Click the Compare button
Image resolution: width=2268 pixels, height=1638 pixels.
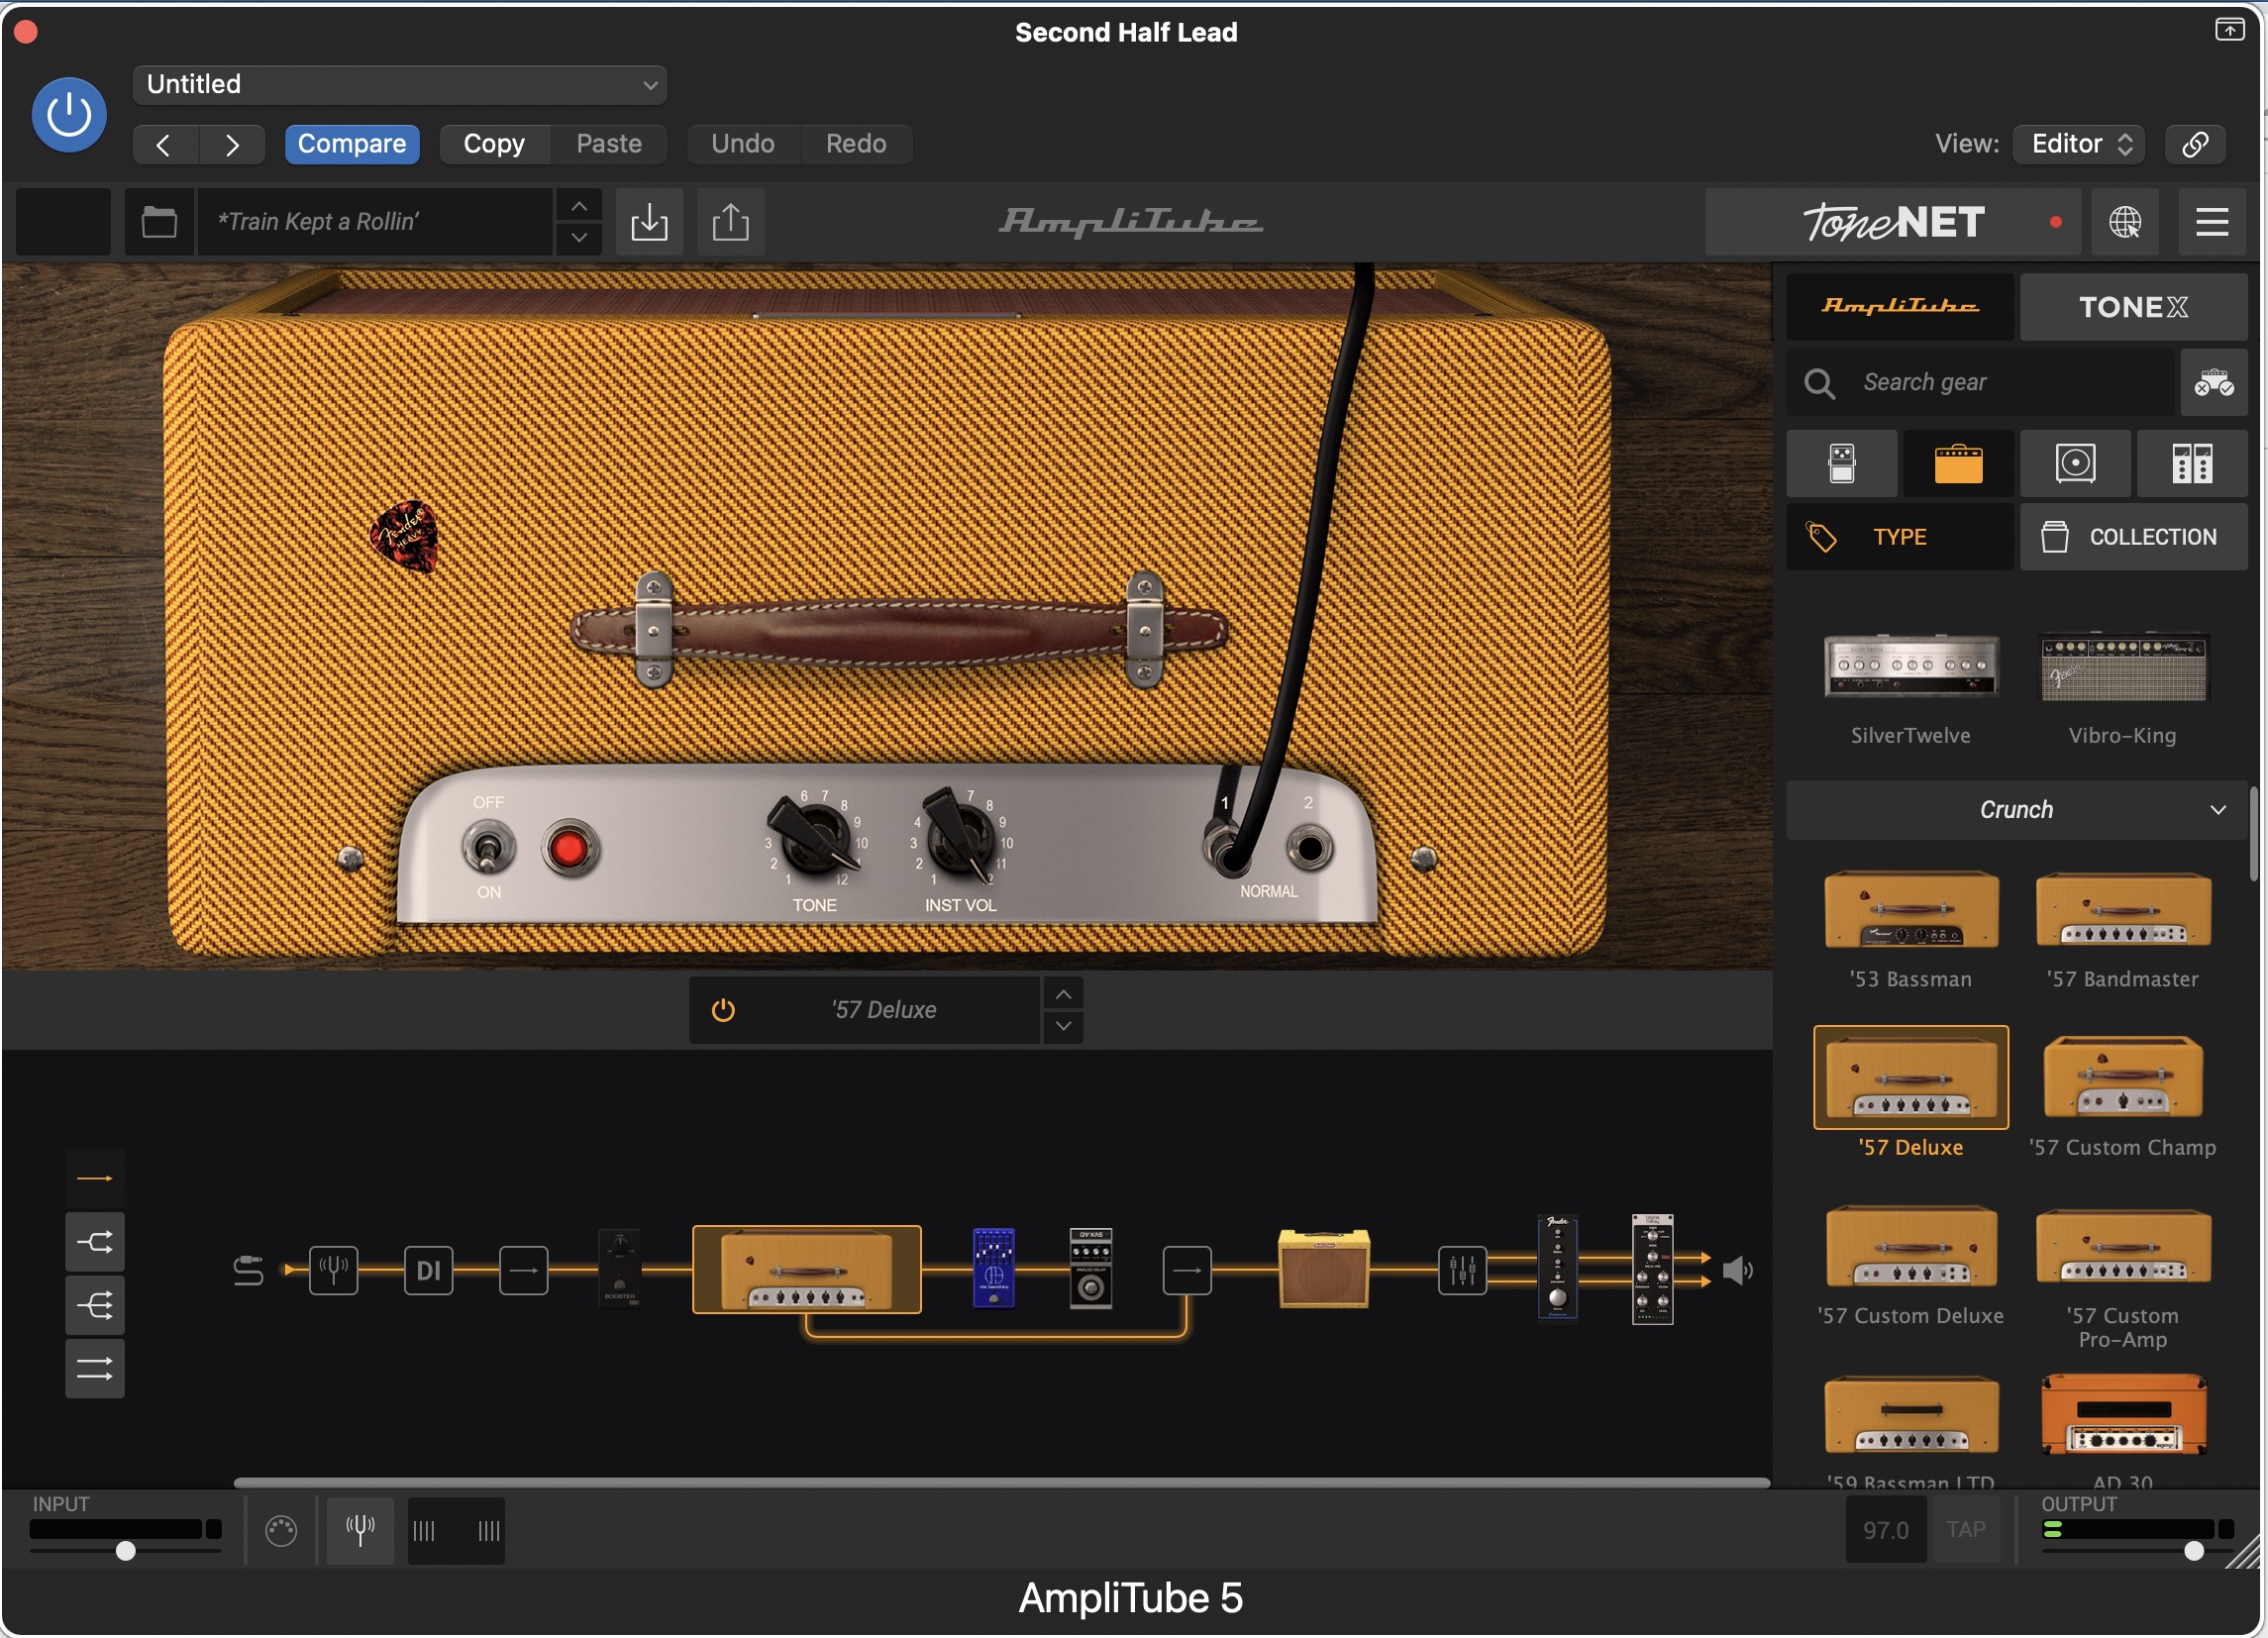click(351, 144)
